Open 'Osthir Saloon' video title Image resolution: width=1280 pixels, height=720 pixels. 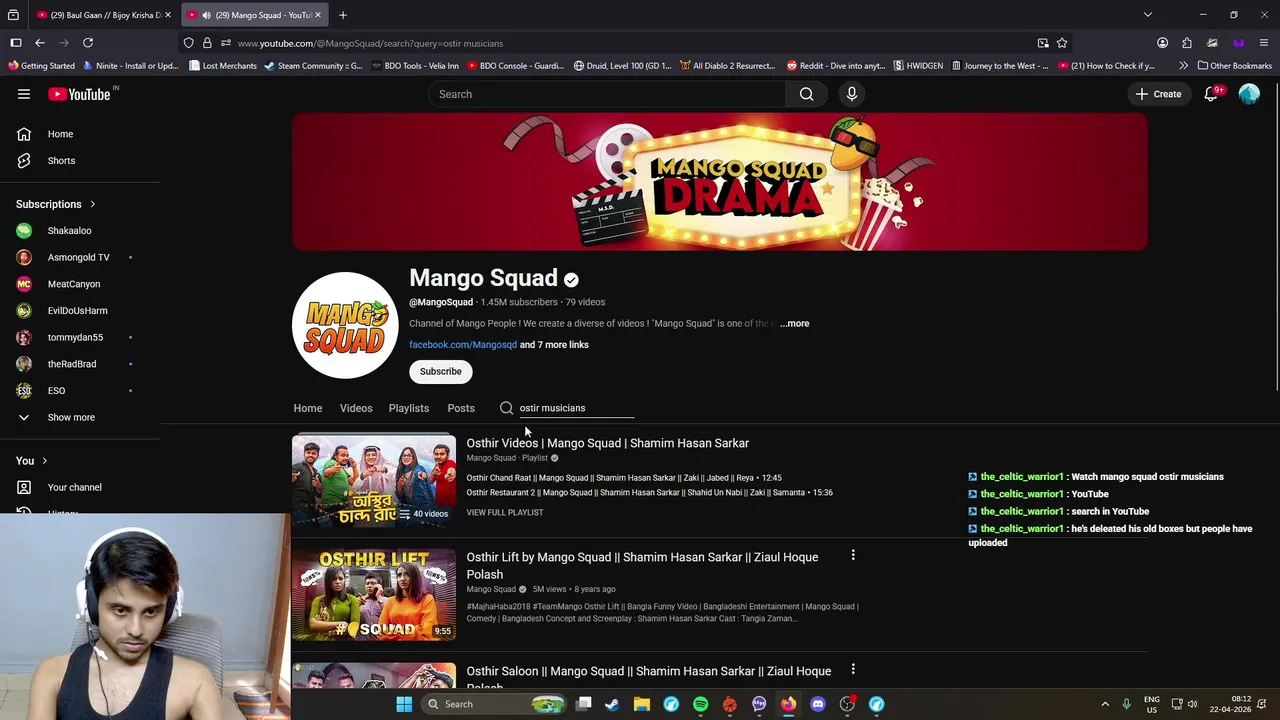pyautogui.click(x=649, y=678)
